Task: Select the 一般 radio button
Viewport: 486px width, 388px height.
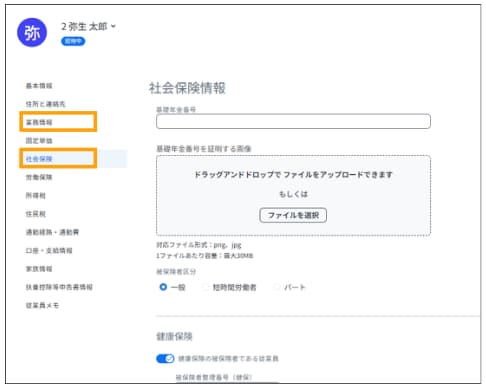Action: coord(163,287)
